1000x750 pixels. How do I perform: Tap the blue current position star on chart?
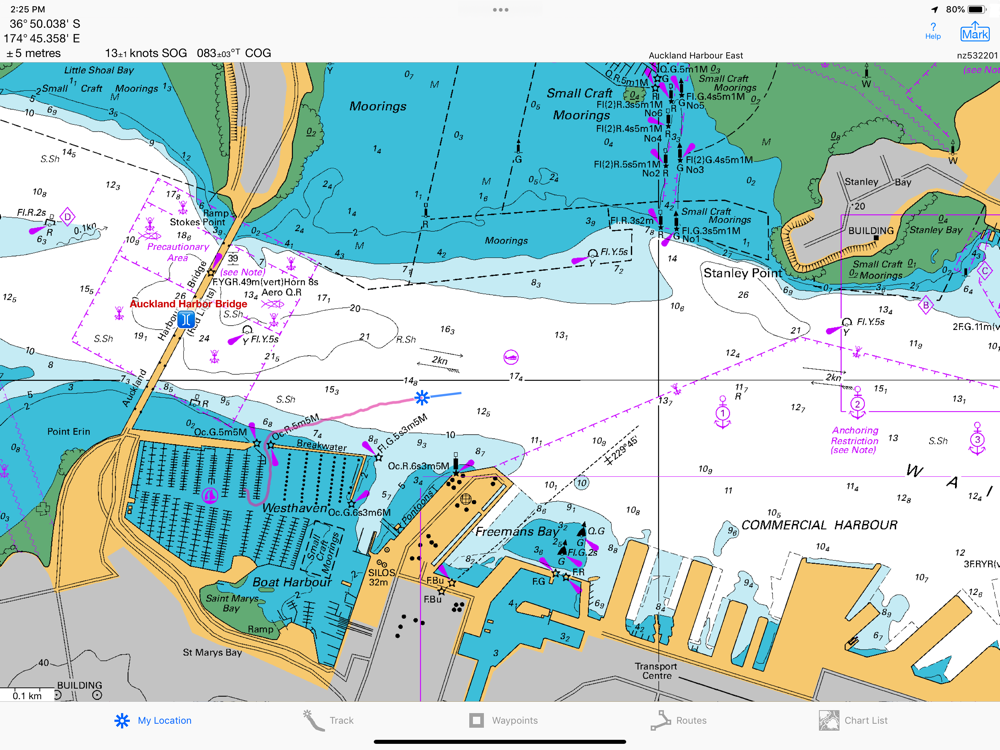(422, 399)
